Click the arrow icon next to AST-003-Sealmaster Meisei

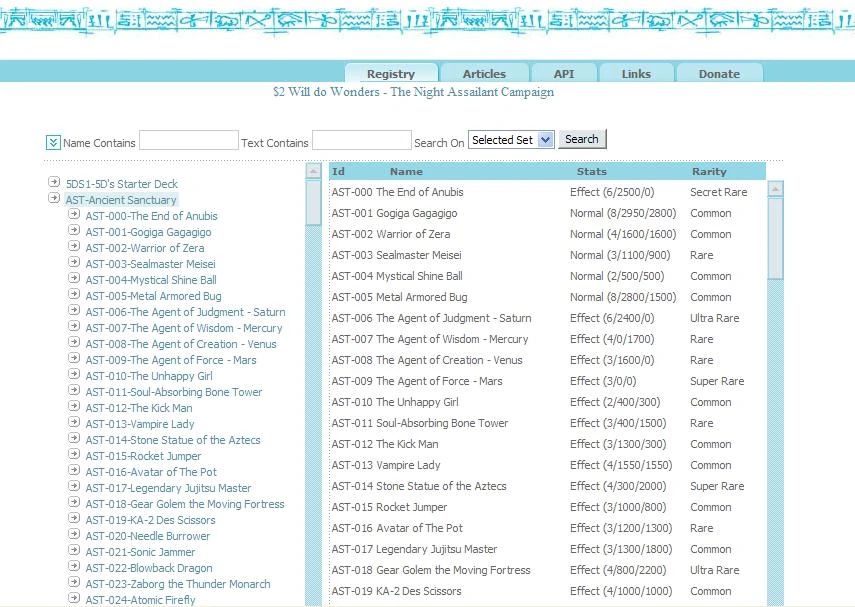74,262
